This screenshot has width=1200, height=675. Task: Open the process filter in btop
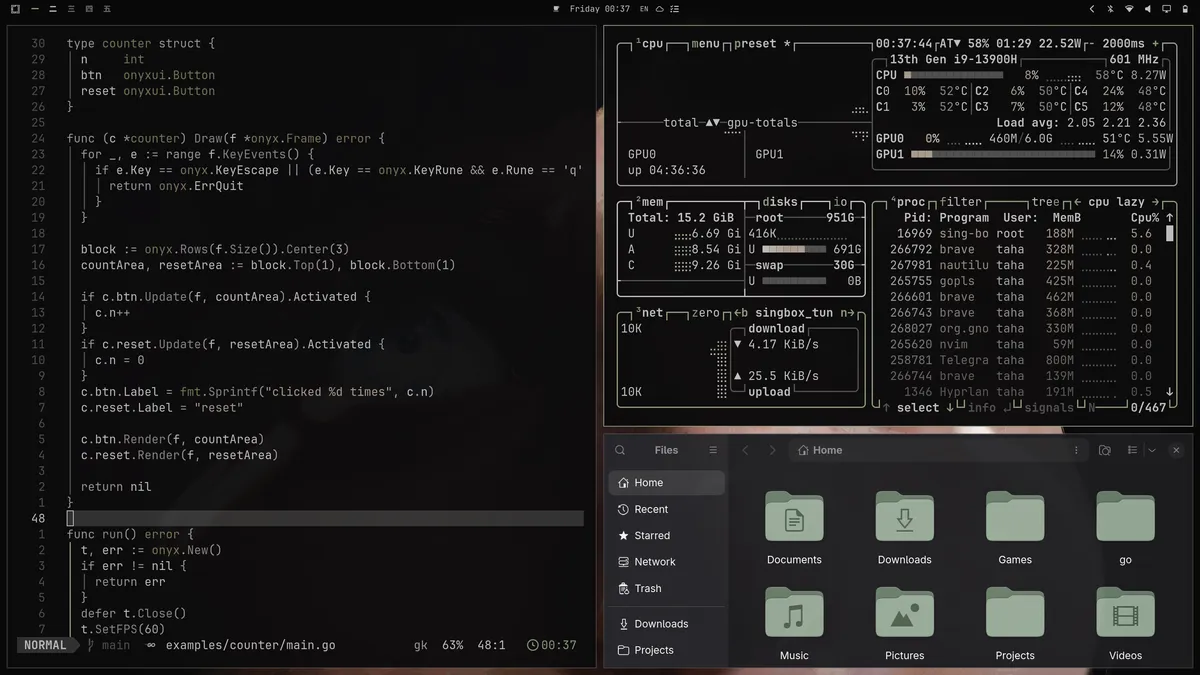point(960,202)
